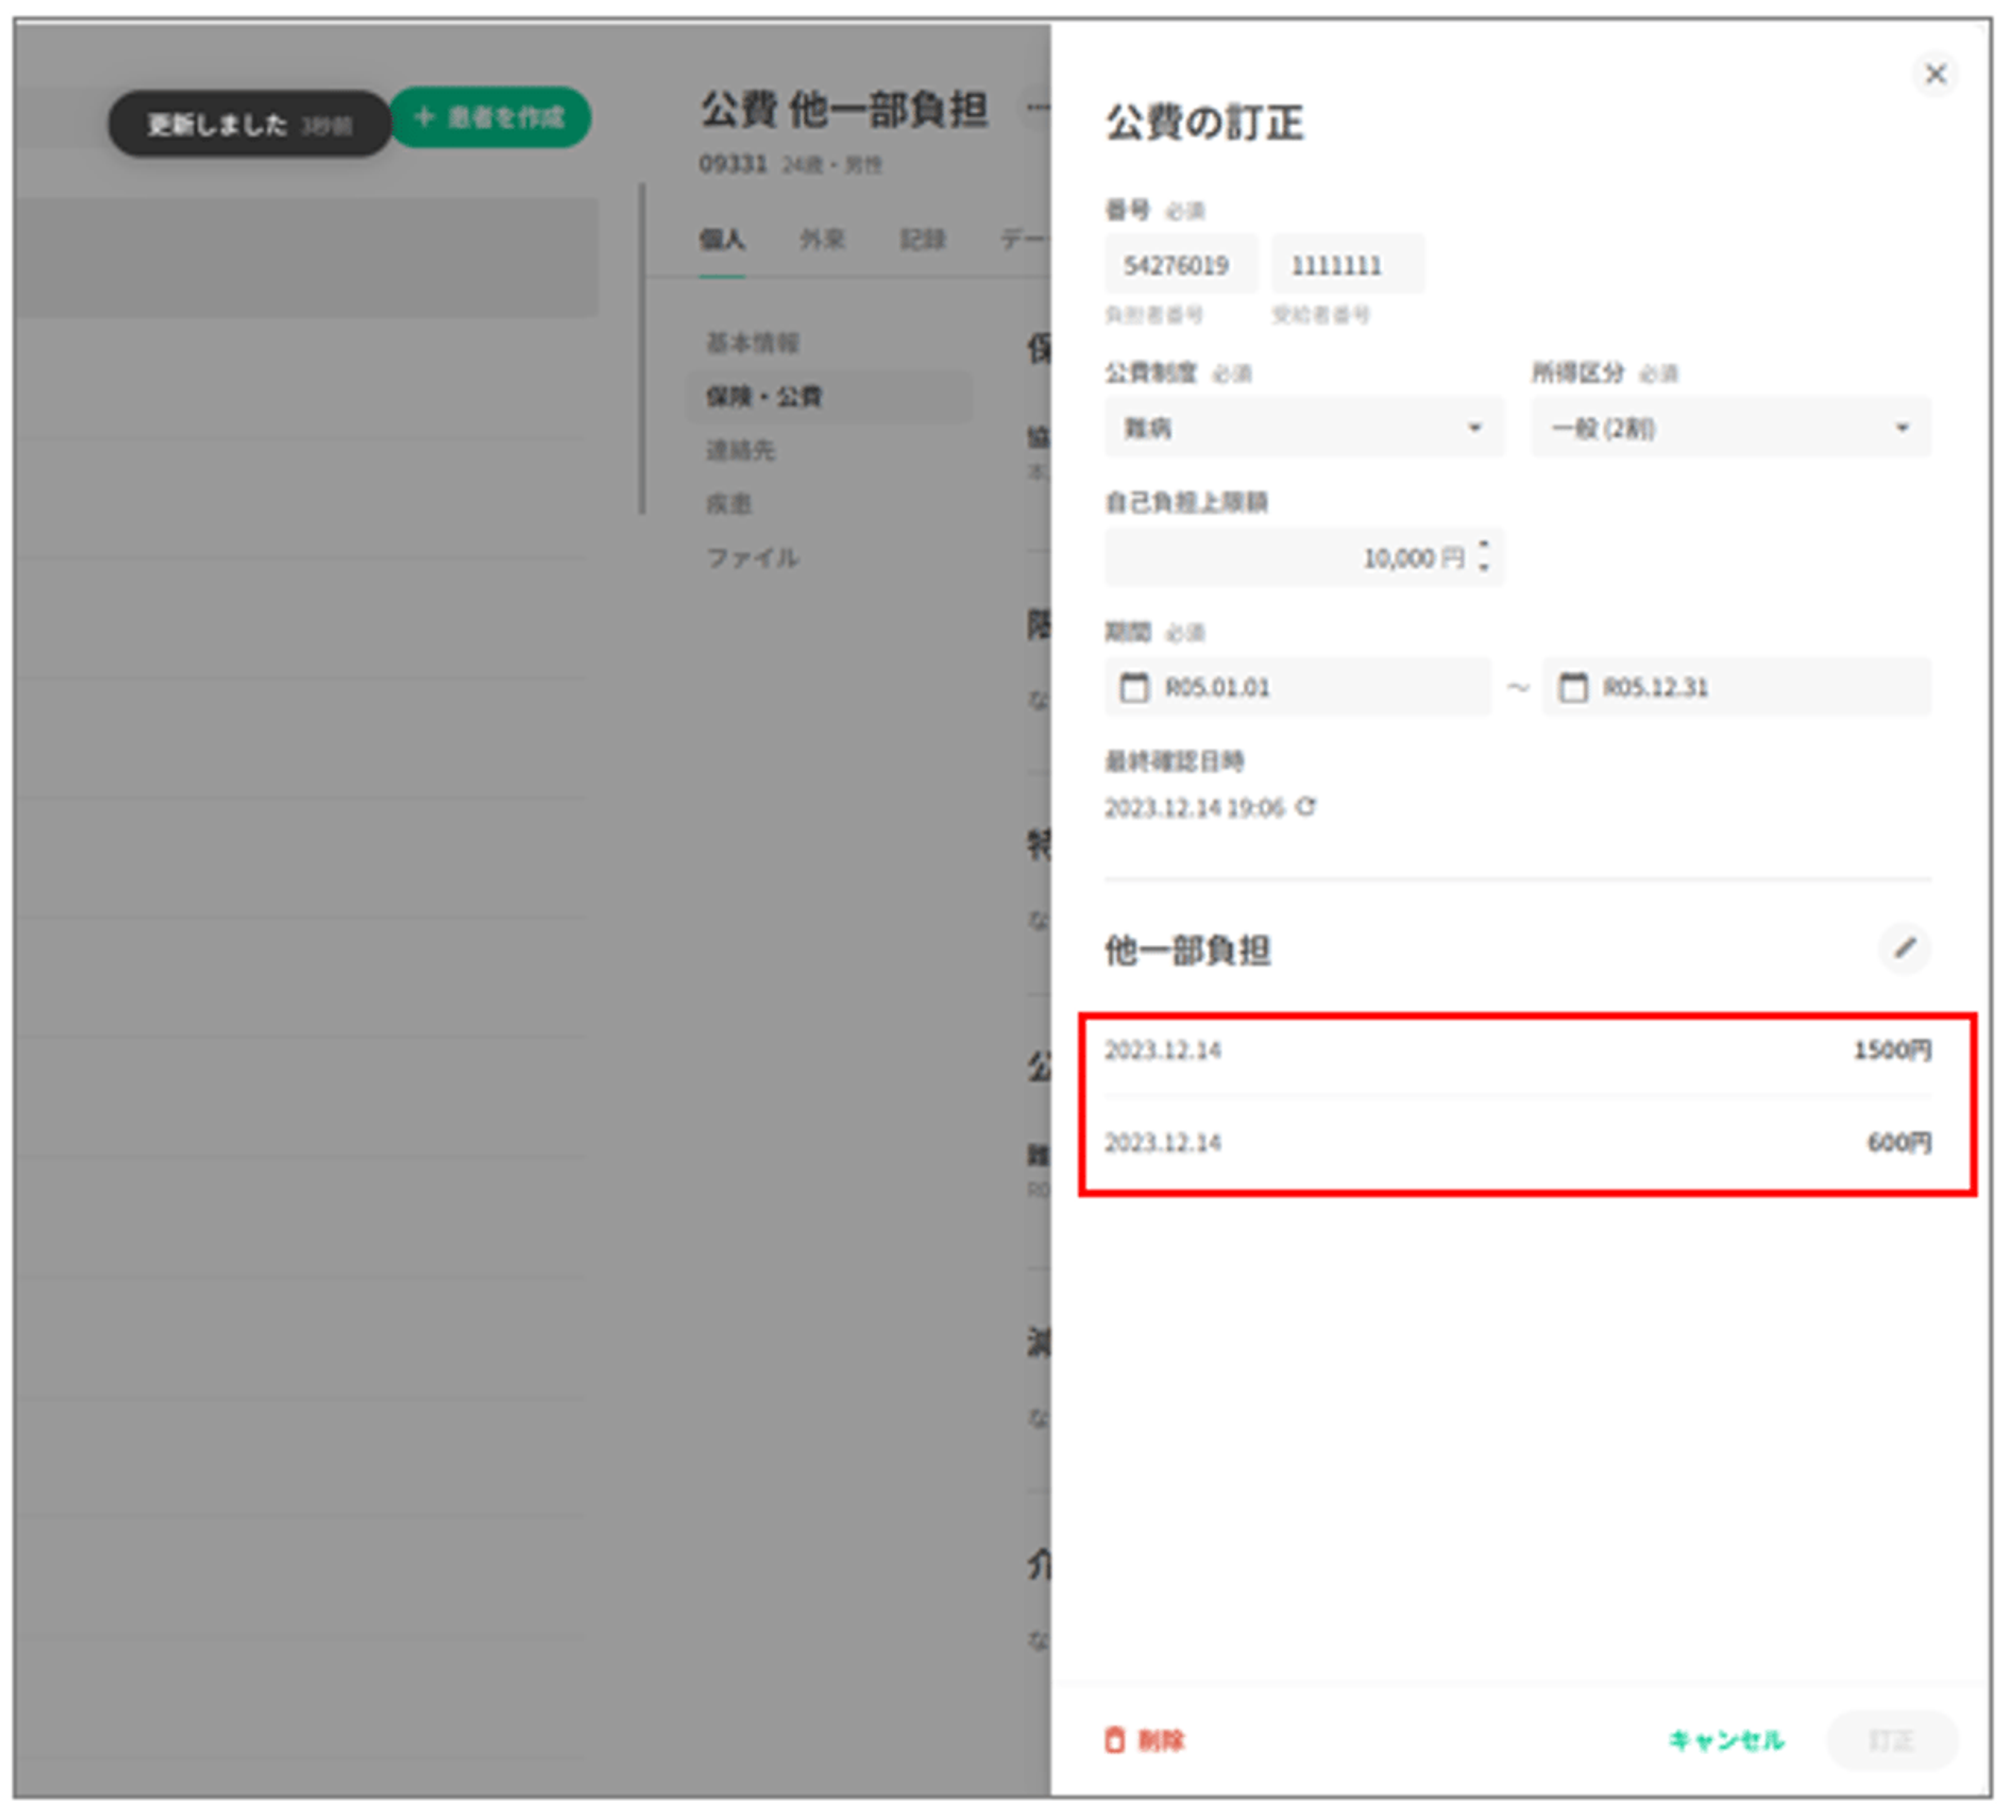This screenshot has height=1810, width=2000.
Task: Open start date calendar icon R05.01.01
Action: coord(1133,687)
